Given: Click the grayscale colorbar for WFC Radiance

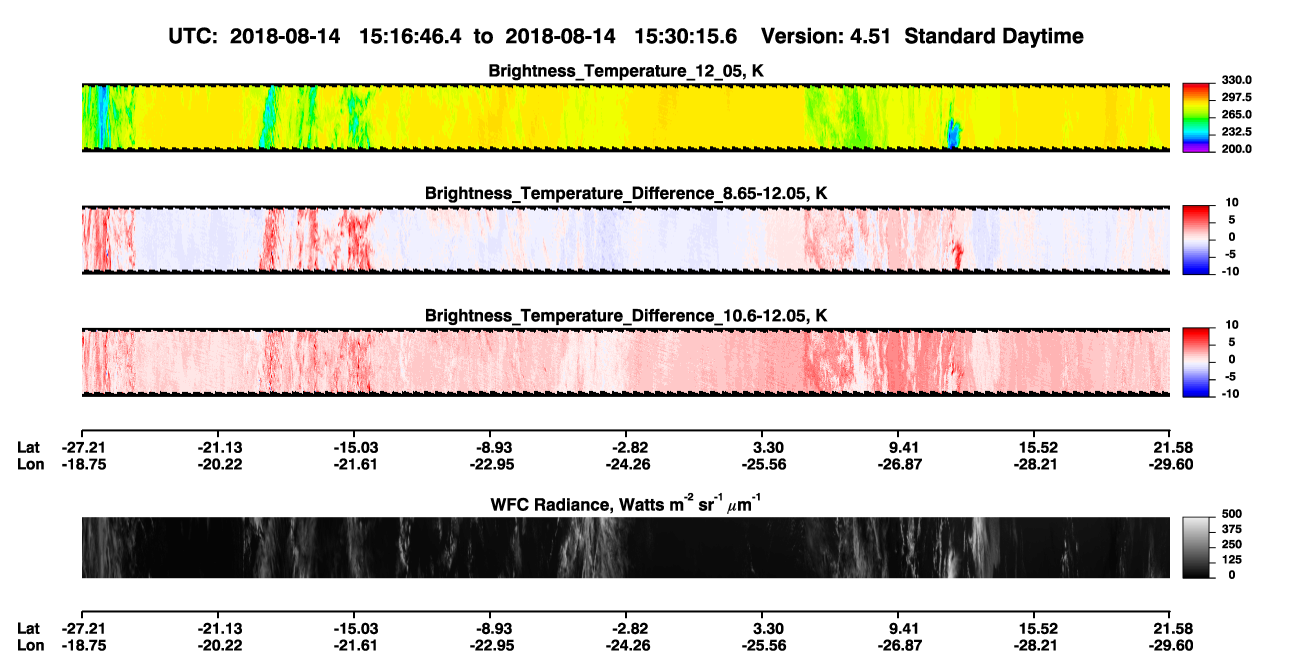Looking at the screenshot, I should pos(1196,547).
